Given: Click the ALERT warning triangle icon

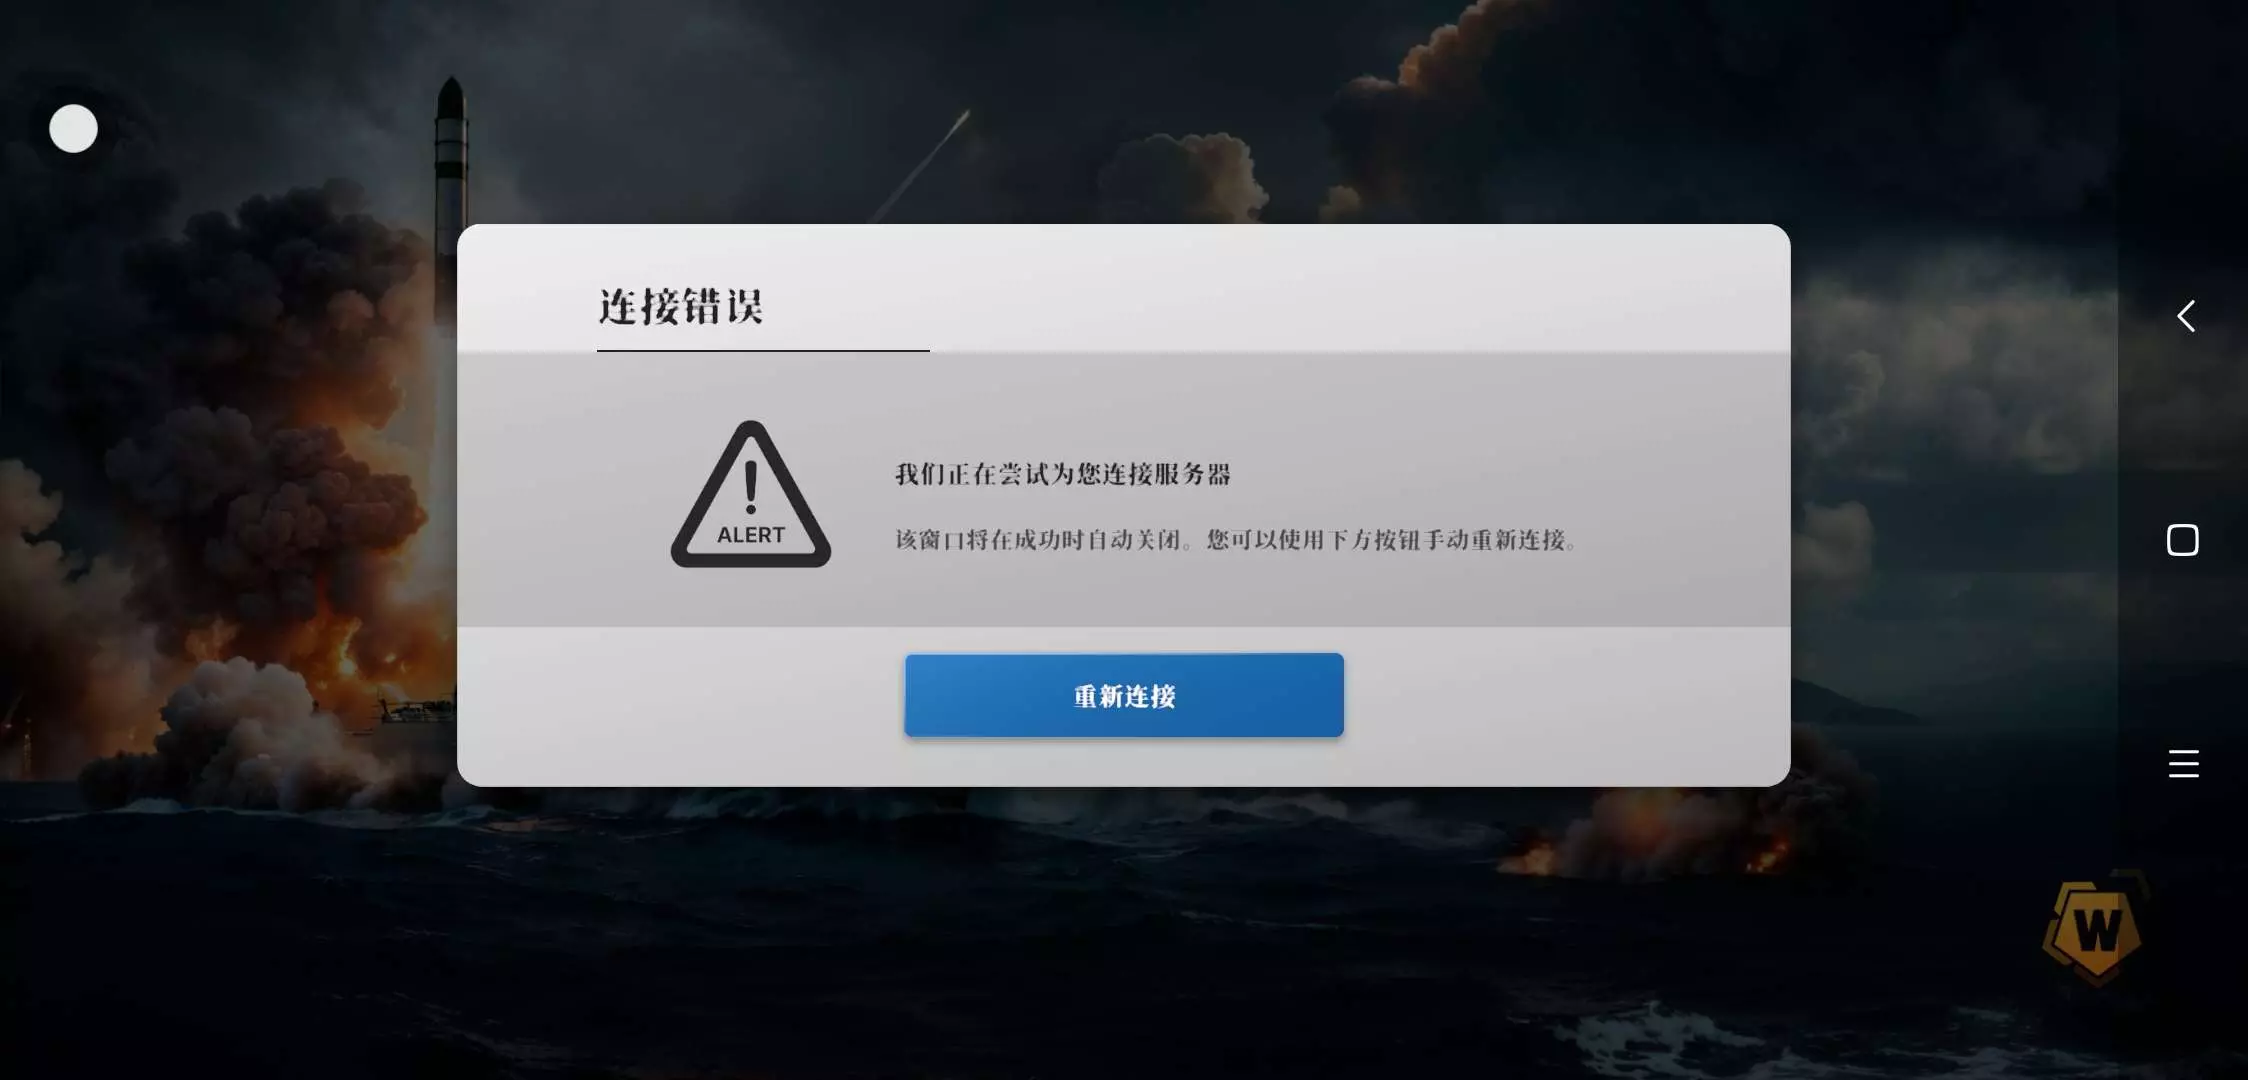Looking at the screenshot, I should coord(750,494).
